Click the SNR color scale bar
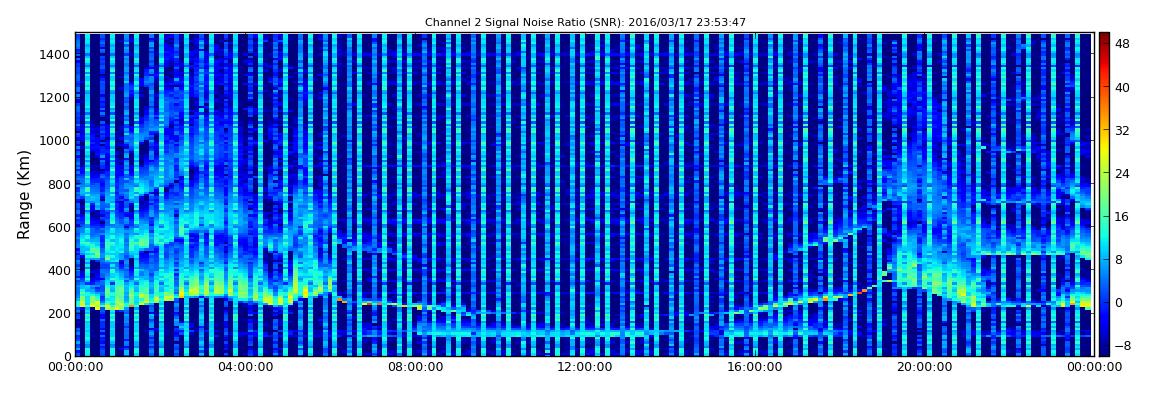 tap(1104, 194)
